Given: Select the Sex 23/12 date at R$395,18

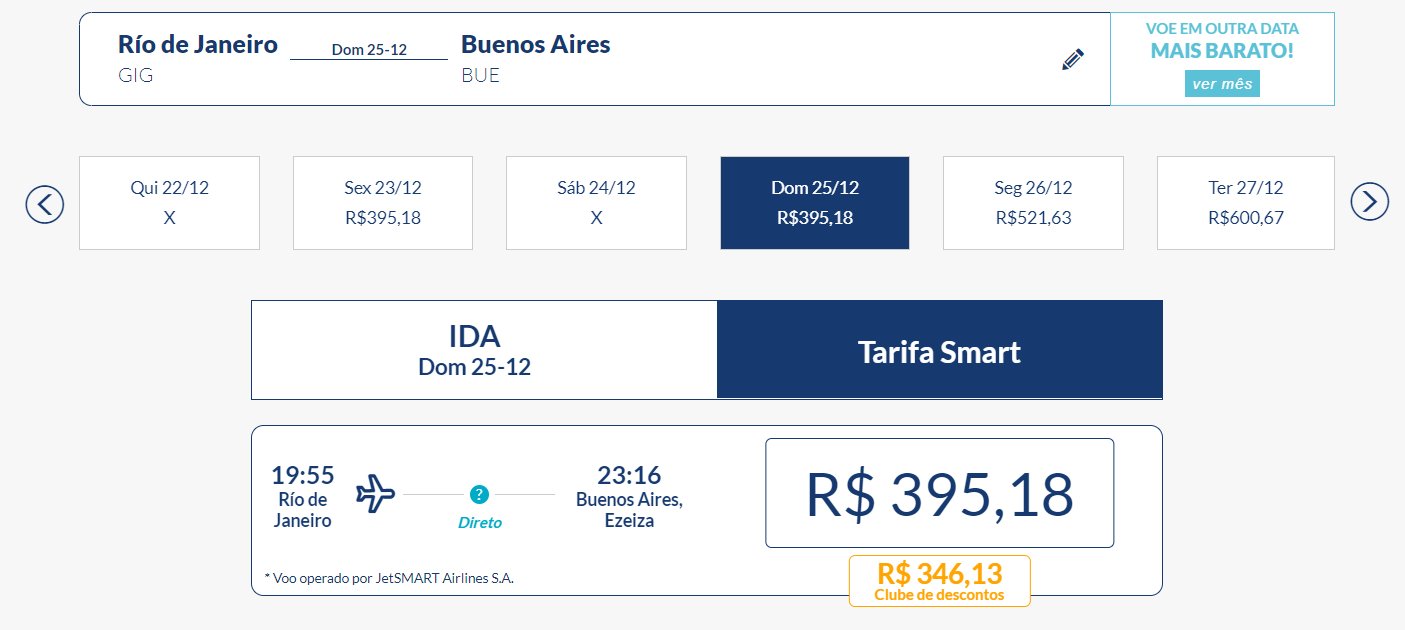Looking at the screenshot, I should click(x=383, y=203).
